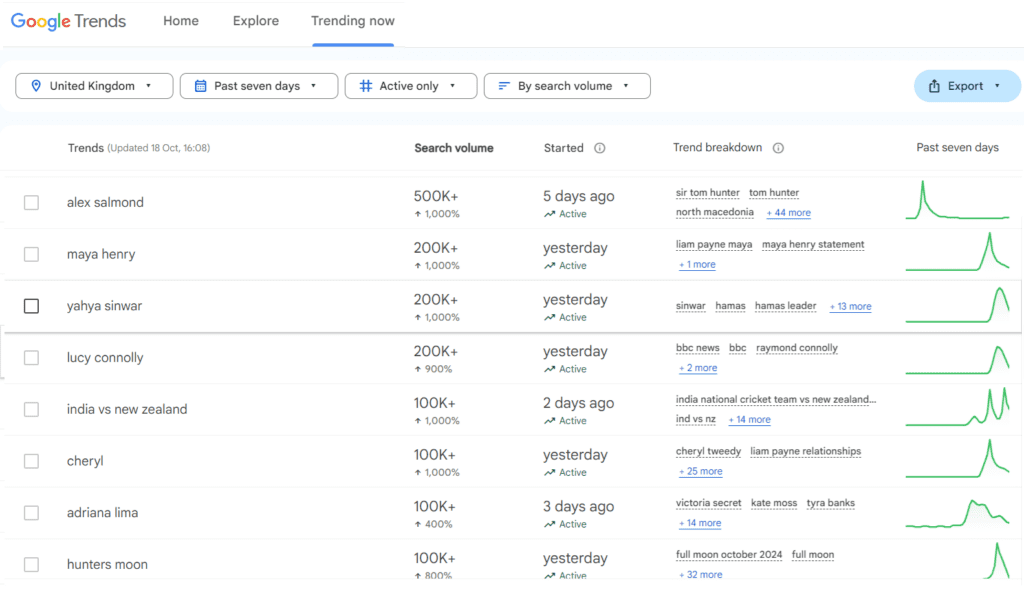Select the alex salmond checkbox
The width and height of the screenshot is (1024, 596).
pos(31,202)
